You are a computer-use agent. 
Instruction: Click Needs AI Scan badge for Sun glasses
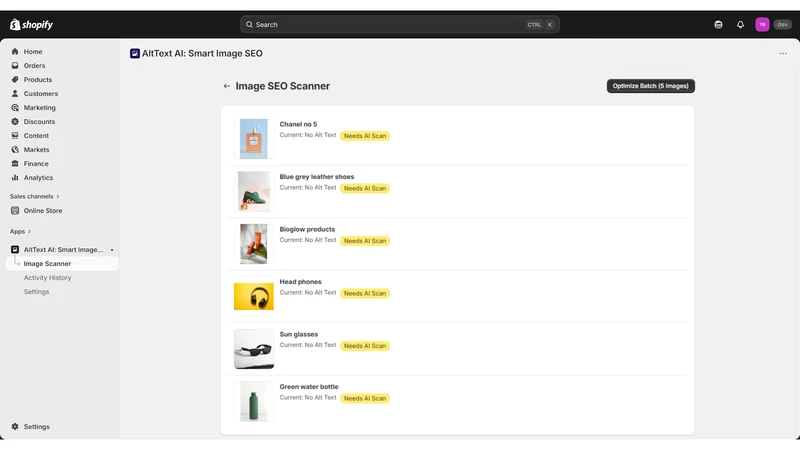point(365,346)
